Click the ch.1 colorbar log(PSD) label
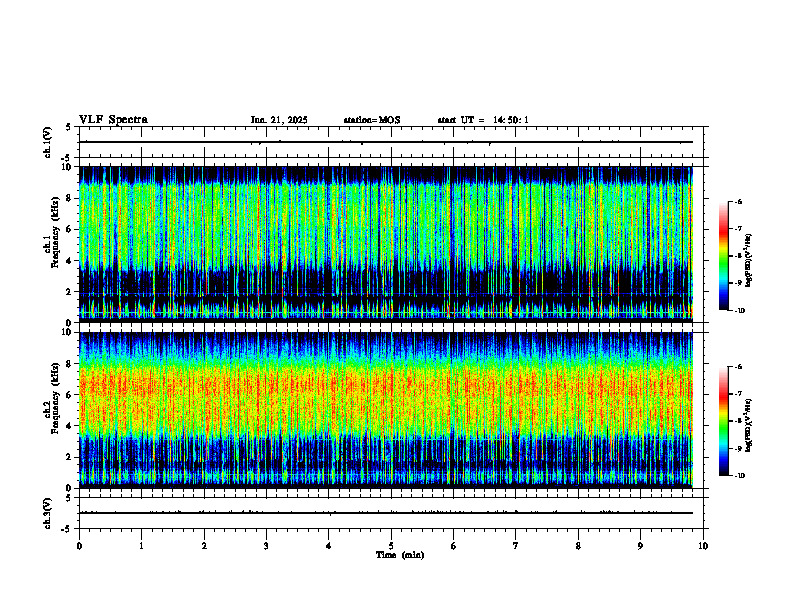792x612 pixels. pos(749,261)
